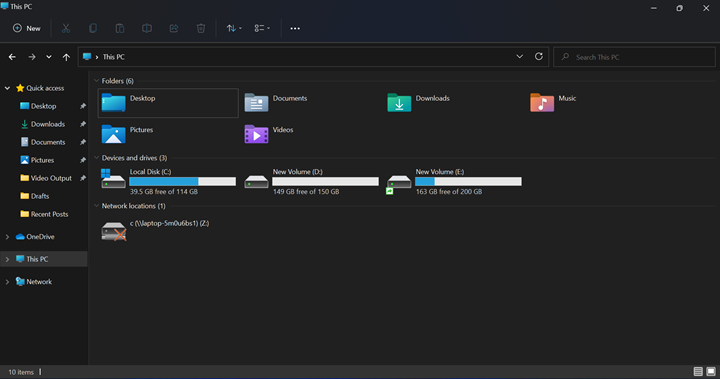720x379 pixels.
Task: Select the Local Disk (C:) drive icon
Action: (113, 179)
